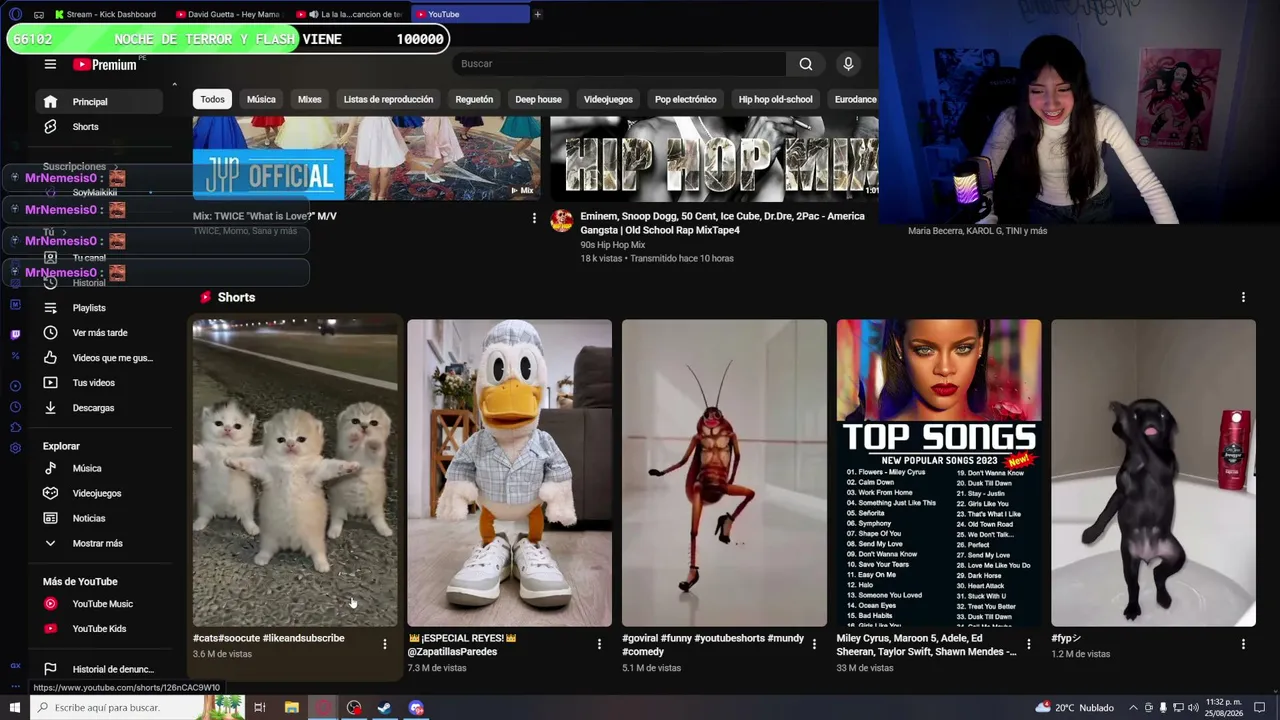Click the '90s Hip Hop Mix' channel name

[x=613, y=245]
